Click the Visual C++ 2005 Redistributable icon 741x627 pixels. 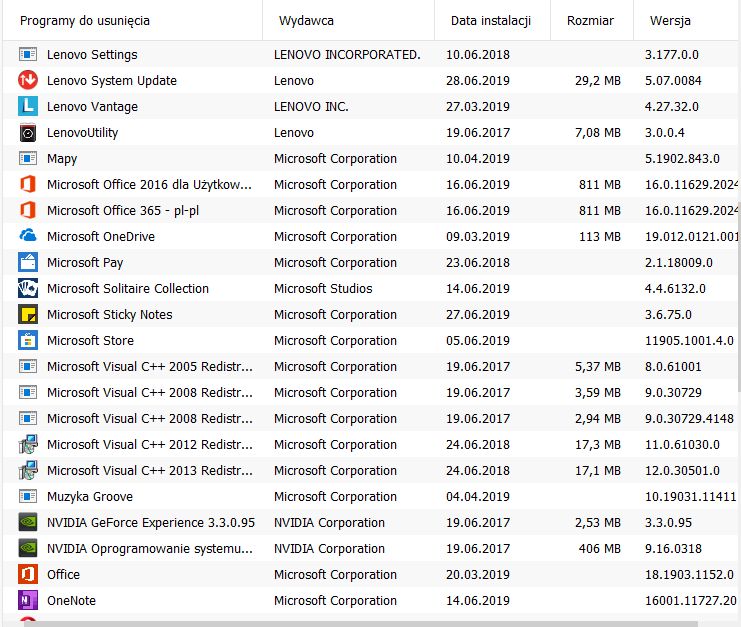[x=28, y=366]
